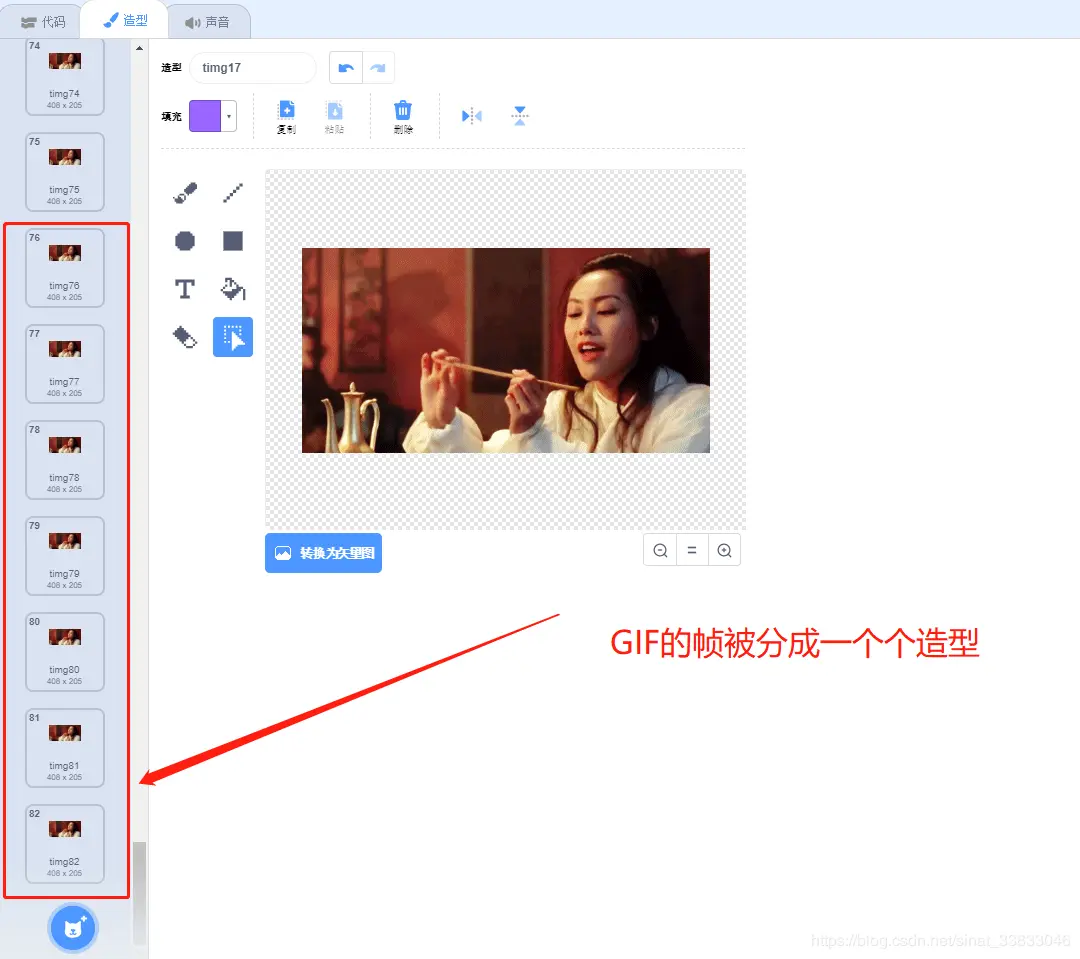The height and width of the screenshot is (959, 1080).
Task: Select costume thumbnail timg78
Action: [65, 460]
